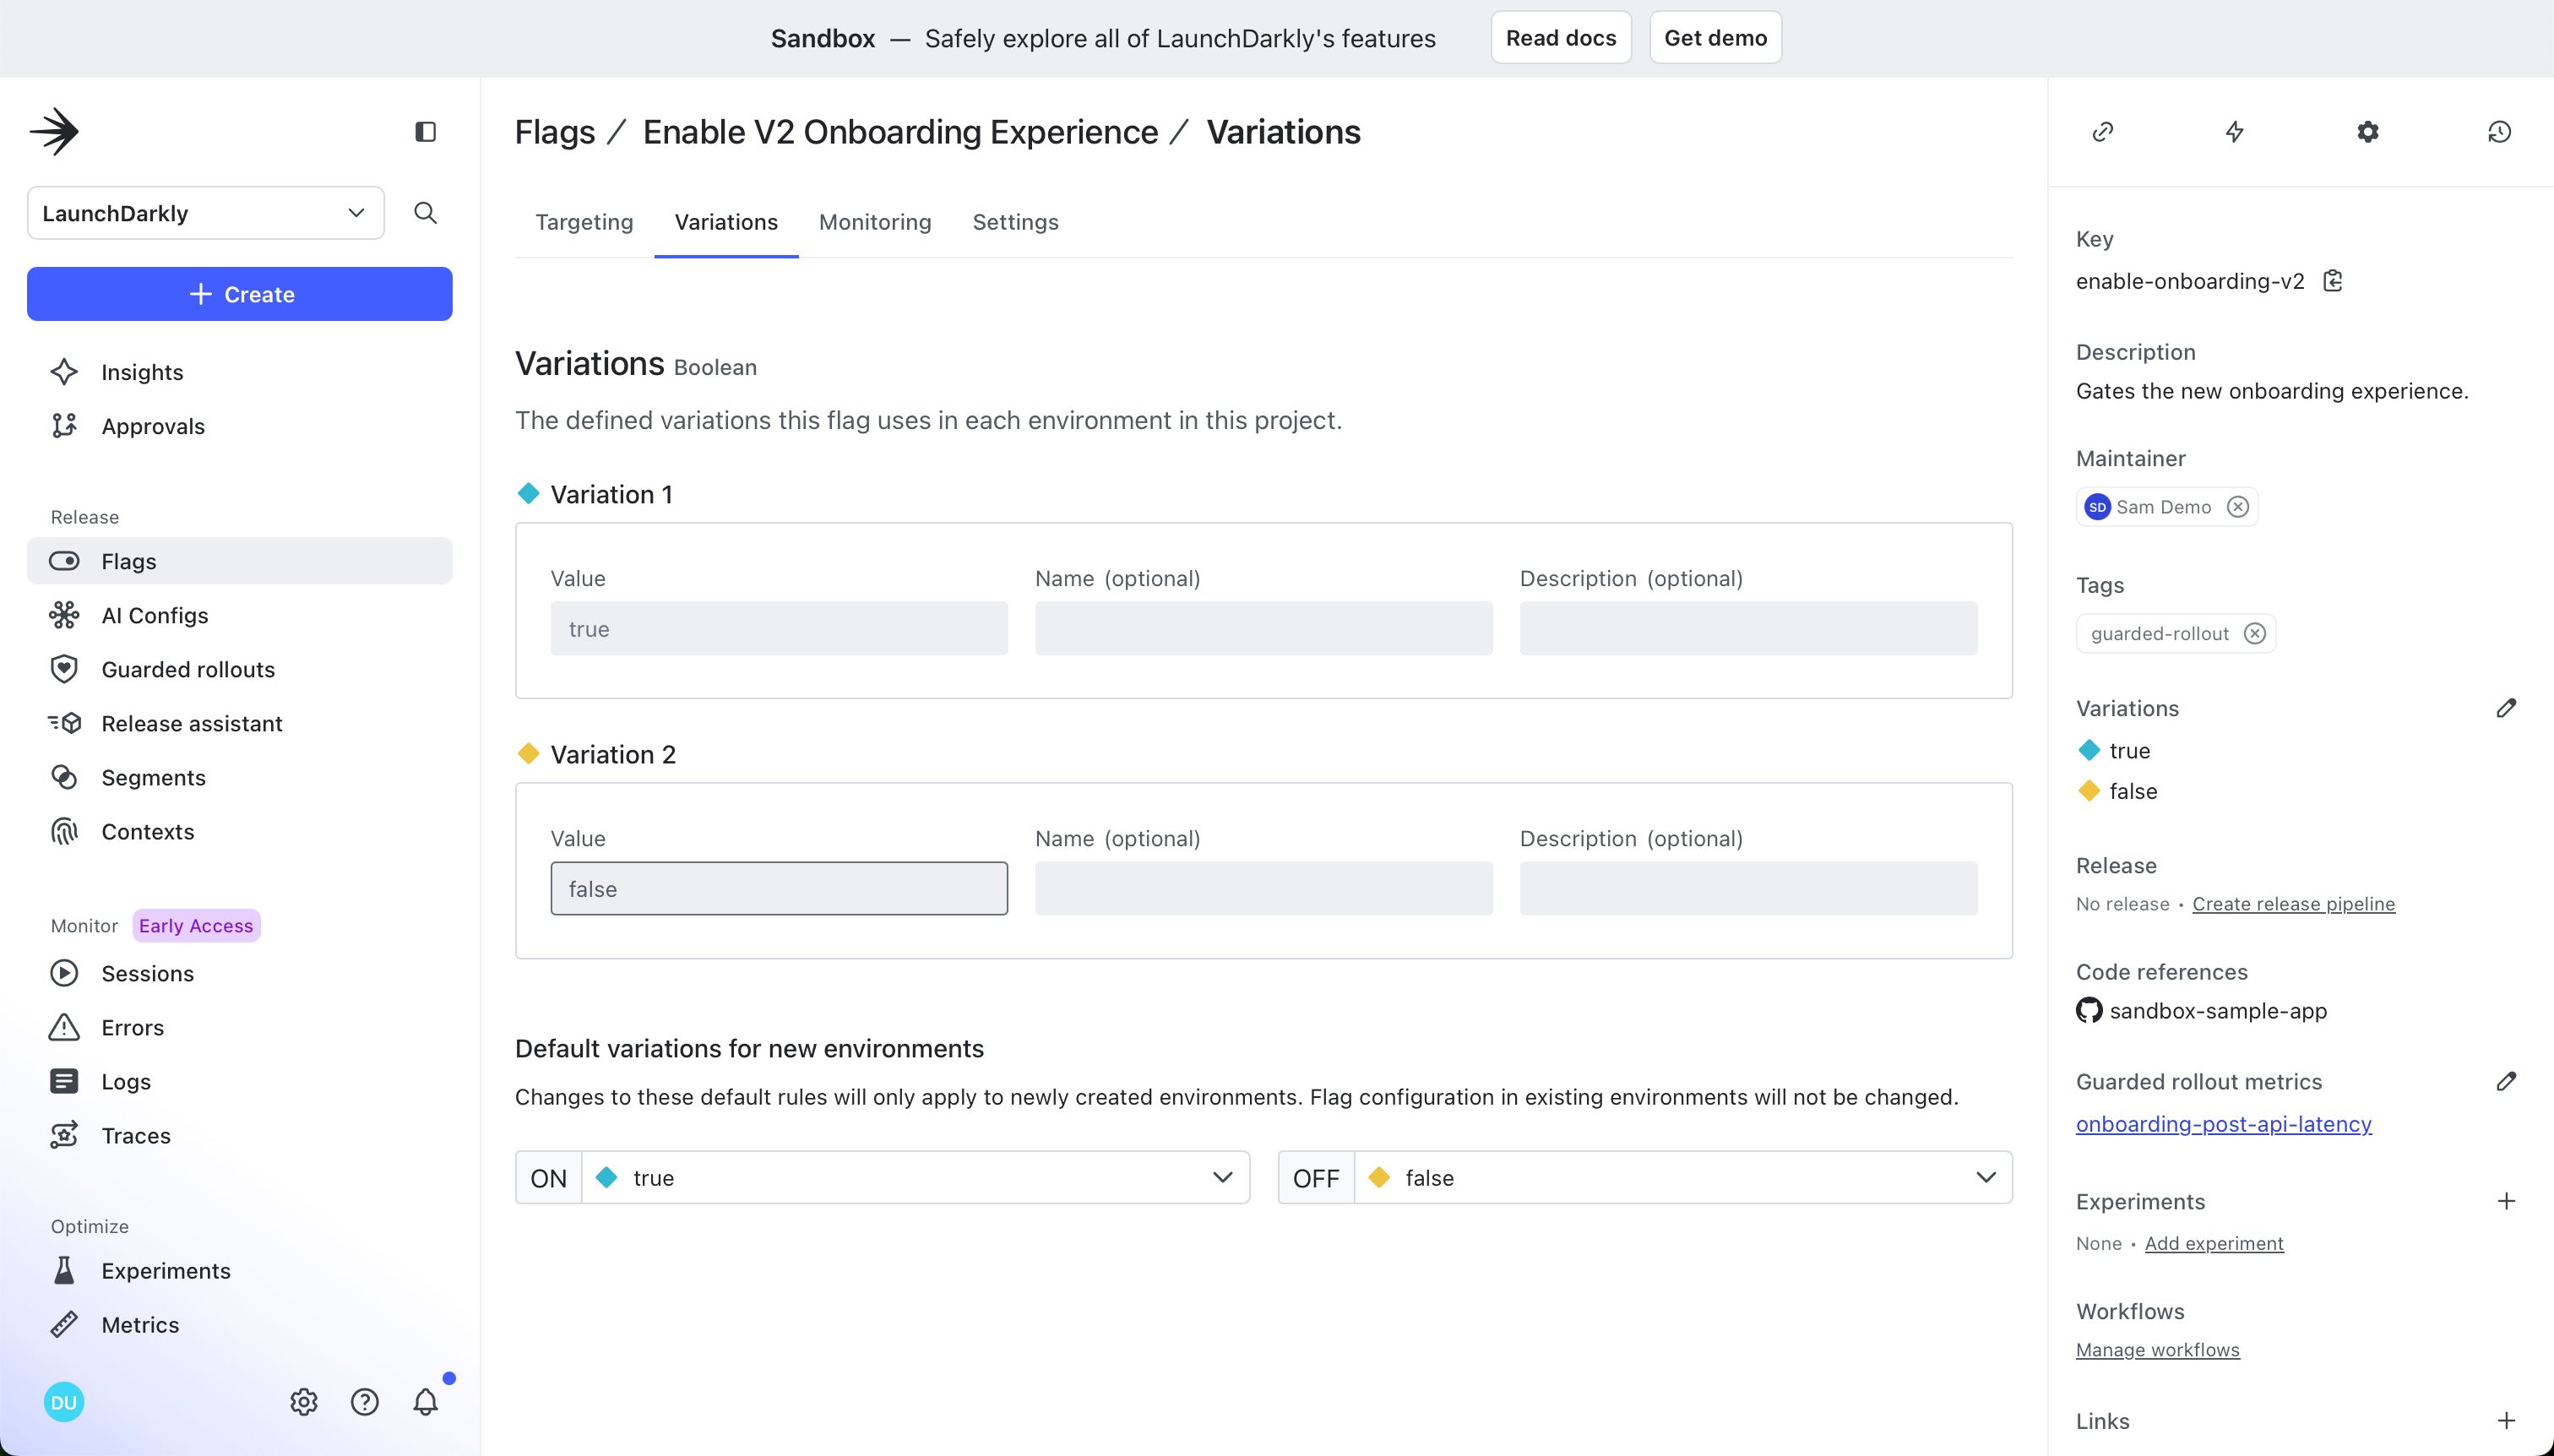Viewport: 2554px width, 1456px height.
Task: Switch to the Settings tab
Action: click(x=1015, y=222)
